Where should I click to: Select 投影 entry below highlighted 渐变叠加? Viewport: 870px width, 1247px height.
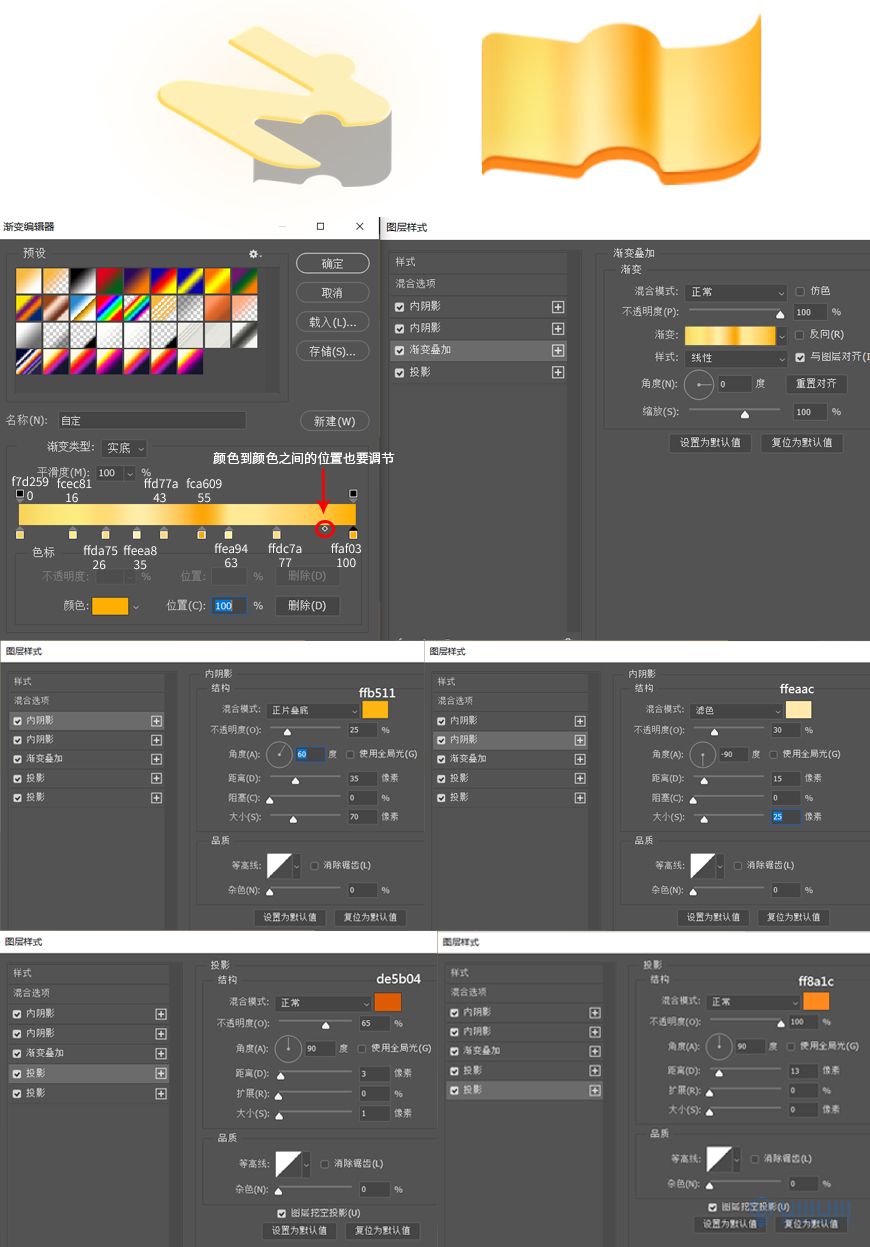tap(420, 372)
